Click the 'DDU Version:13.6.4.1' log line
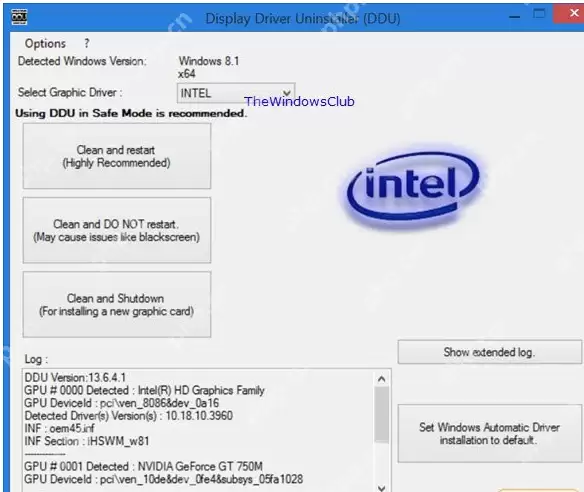Image resolution: width=584 pixels, height=492 pixels. tap(75, 378)
